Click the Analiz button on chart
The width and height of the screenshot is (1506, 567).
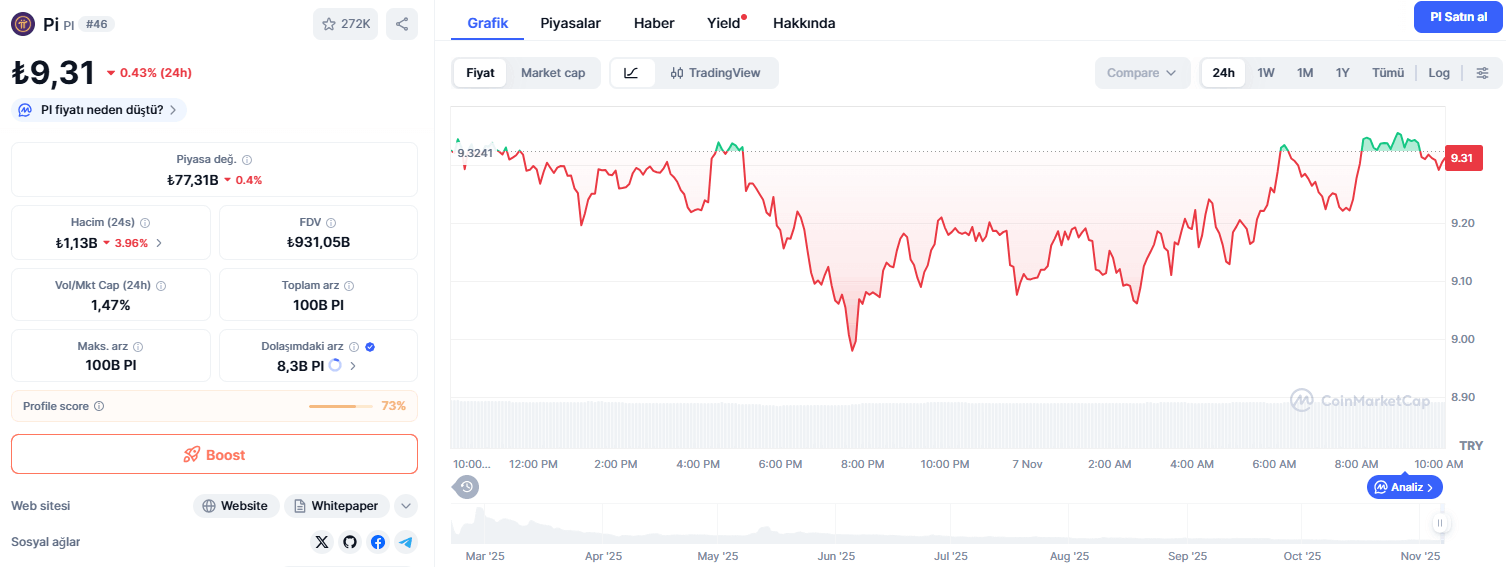click(1405, 487)
